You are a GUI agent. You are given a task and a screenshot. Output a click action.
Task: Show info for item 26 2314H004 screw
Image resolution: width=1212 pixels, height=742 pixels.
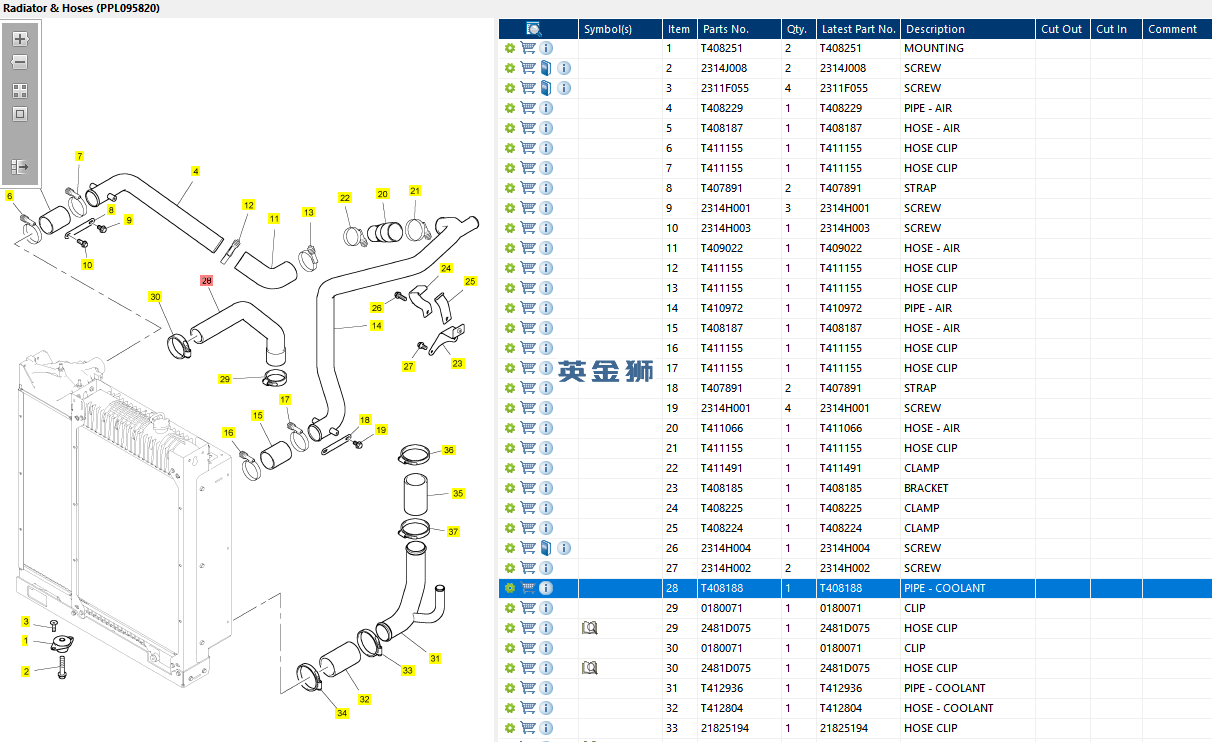[564, 548]
